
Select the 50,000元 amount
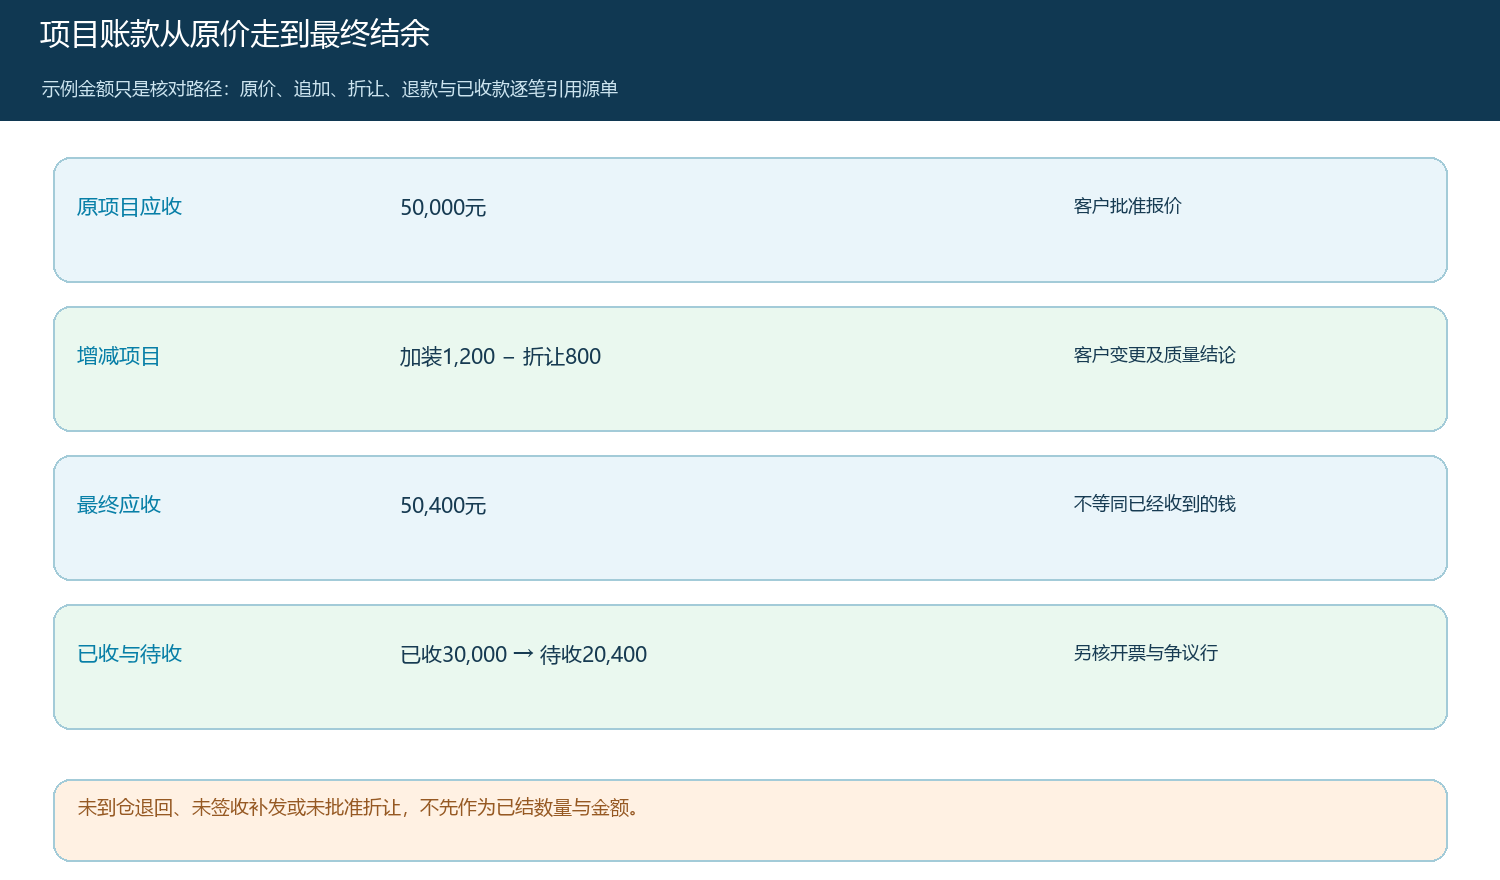443,208
